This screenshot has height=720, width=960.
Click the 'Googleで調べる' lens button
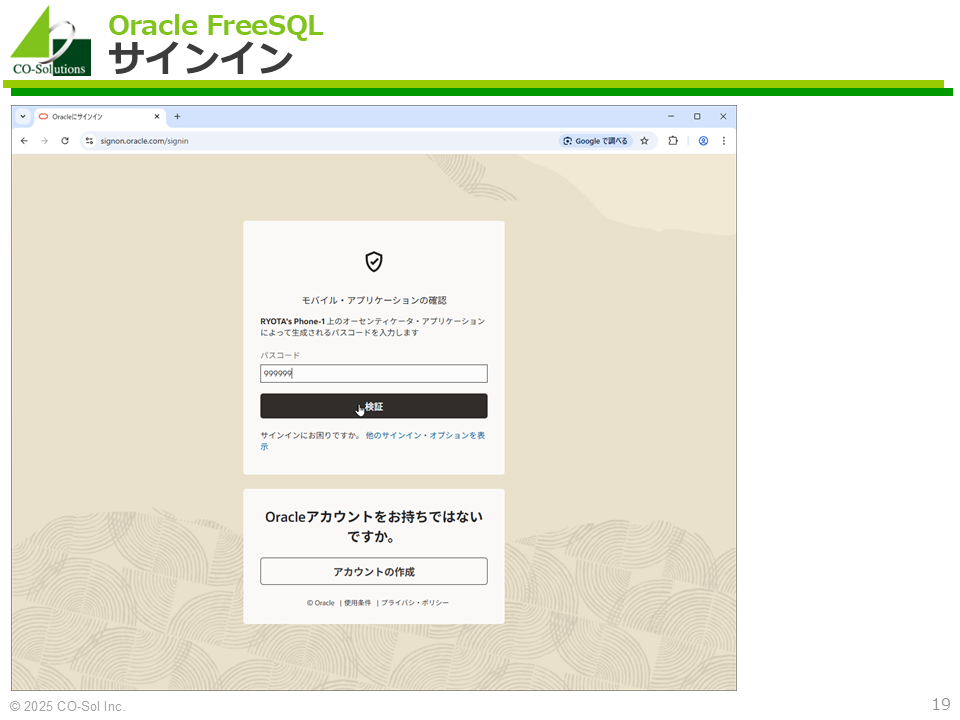point(596,141)
